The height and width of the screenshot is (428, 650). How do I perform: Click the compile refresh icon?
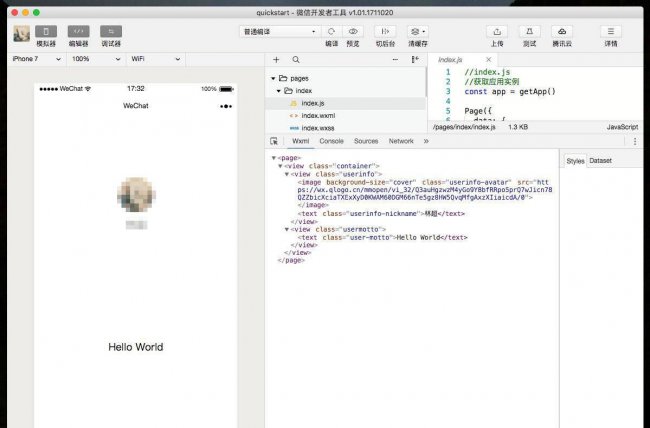point(331,32)
